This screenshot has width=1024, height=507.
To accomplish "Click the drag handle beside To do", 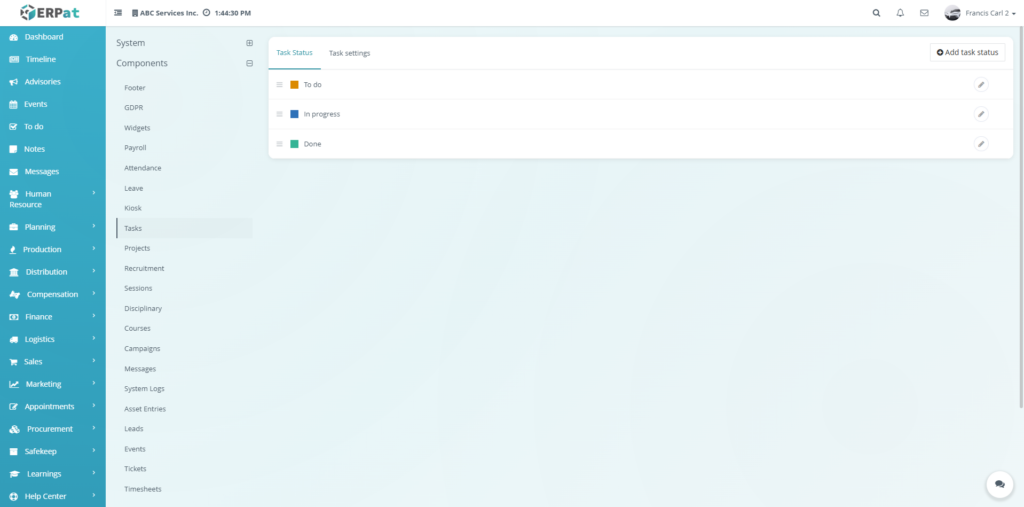I will (280, 85).
